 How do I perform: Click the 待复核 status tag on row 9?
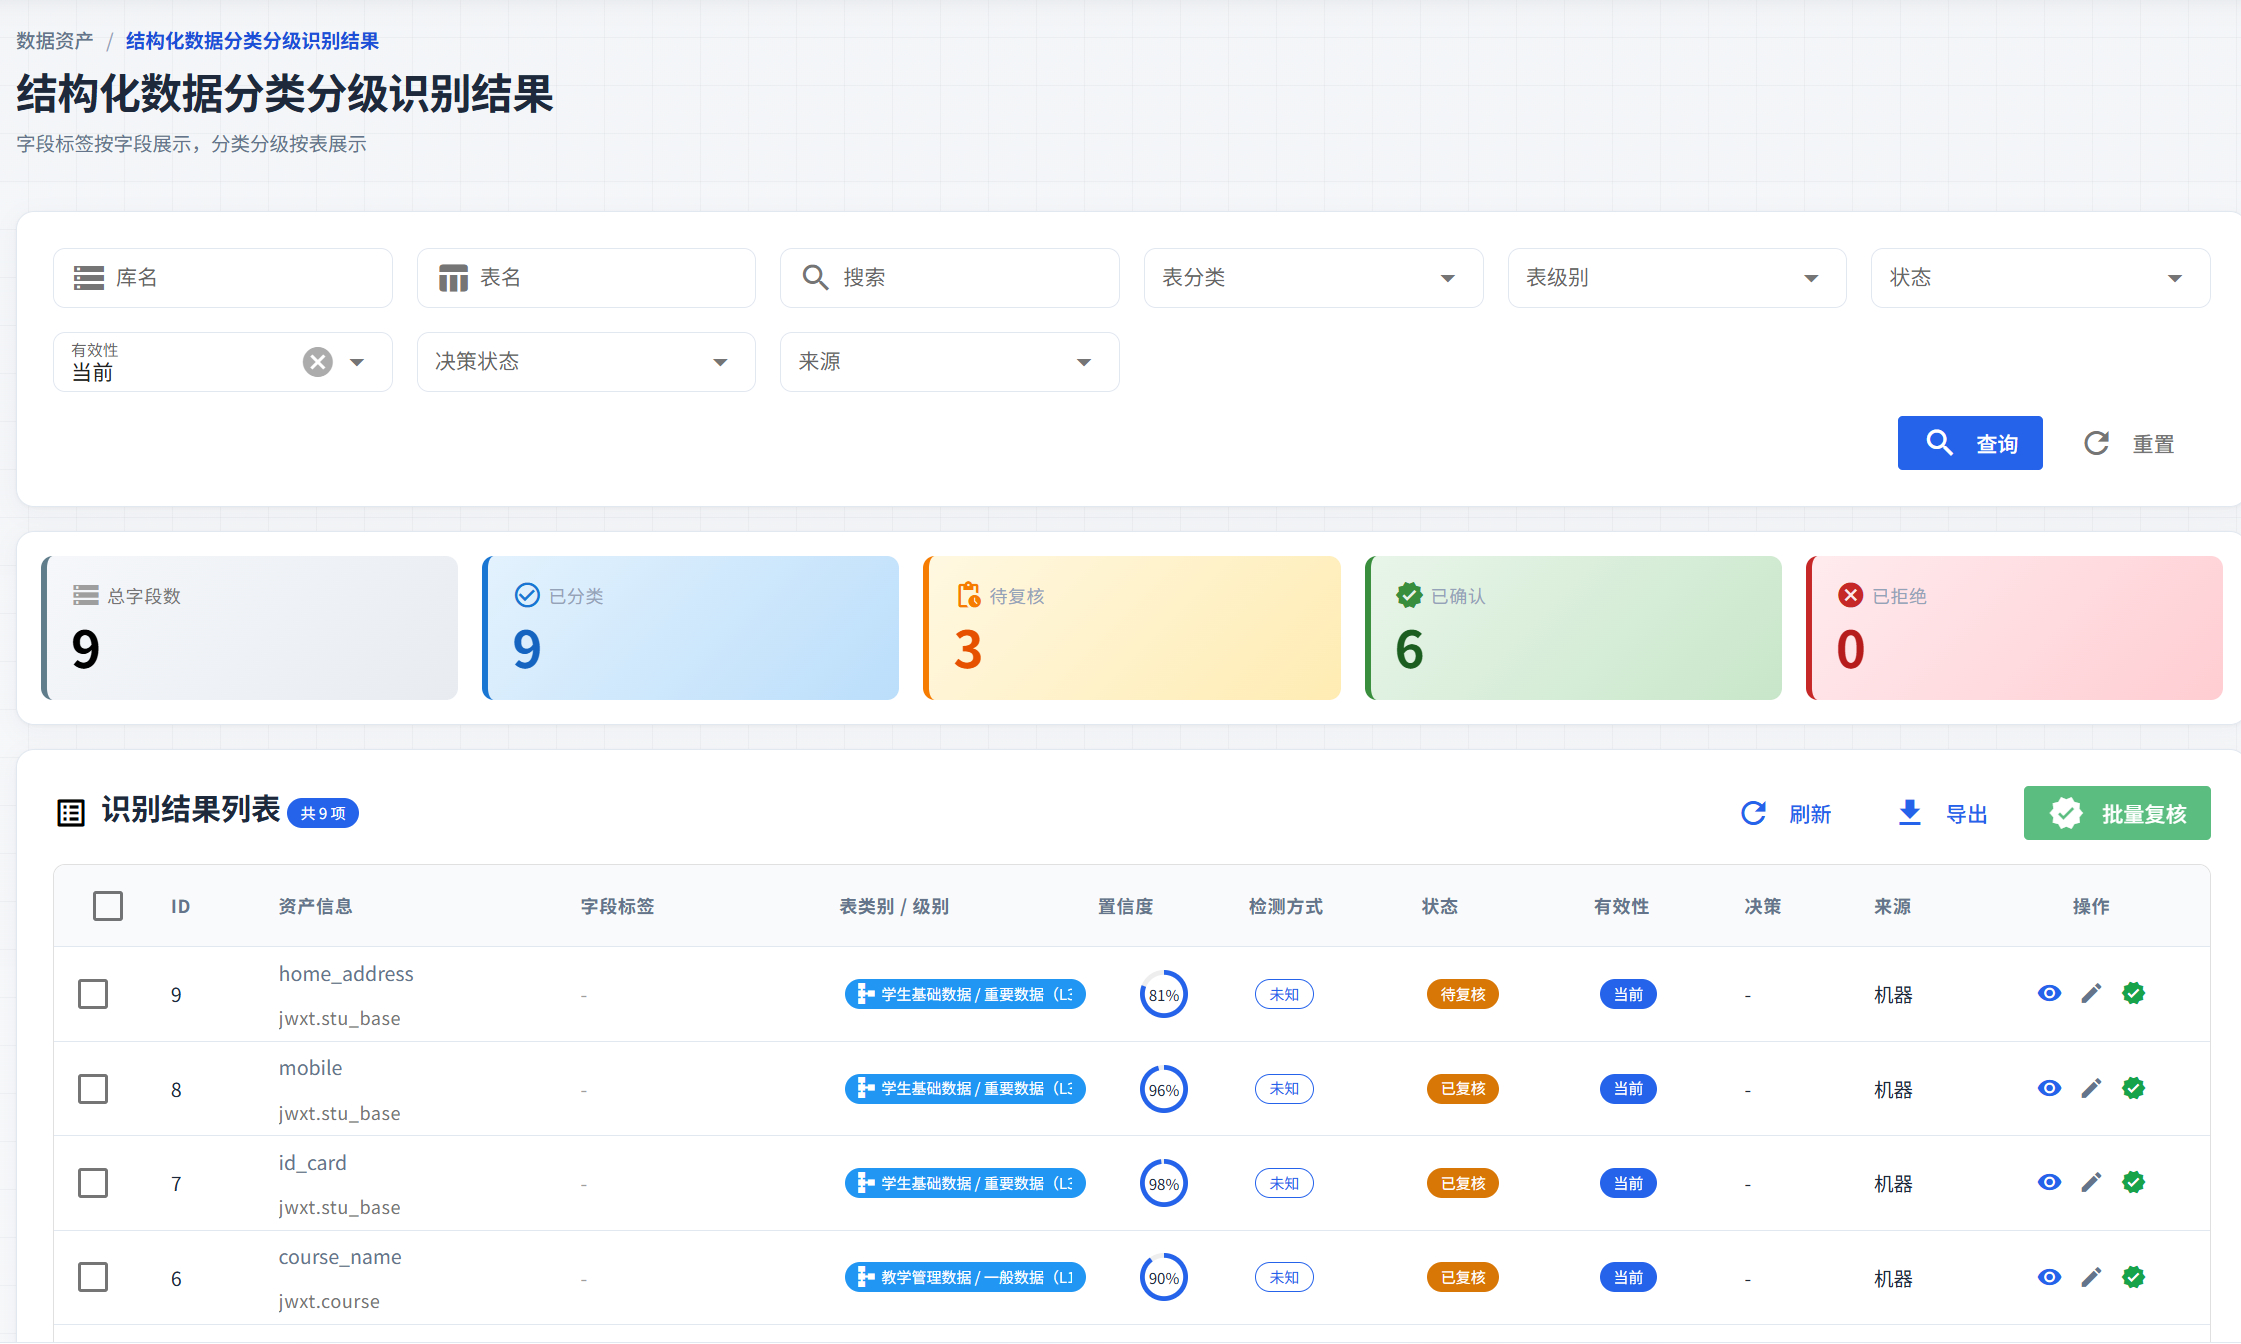click(x=1462, y=994)
